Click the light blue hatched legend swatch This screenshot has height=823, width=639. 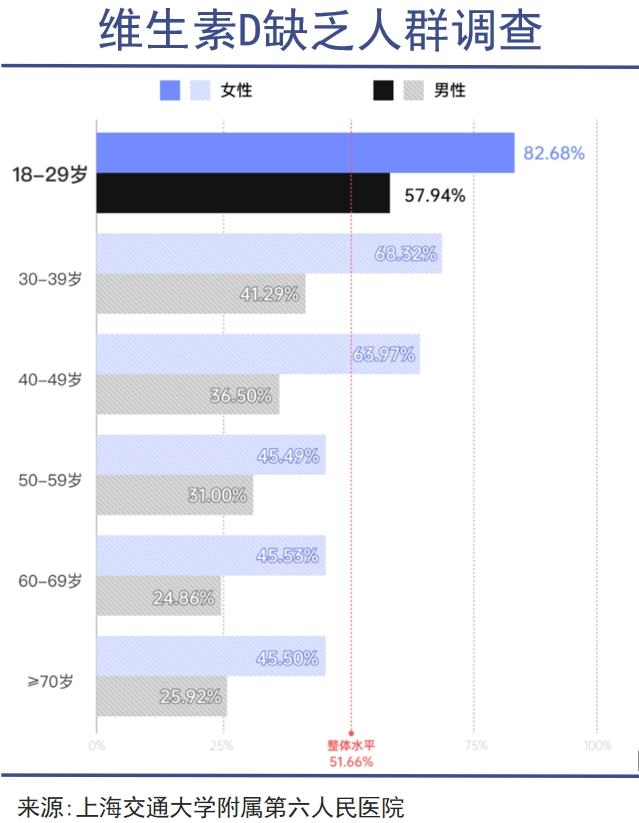[x=198, y=91]
